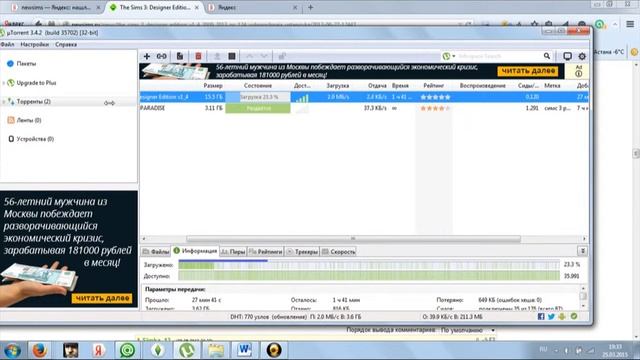Select Торренты (2) in the sidebar

[x=33, y=102]
